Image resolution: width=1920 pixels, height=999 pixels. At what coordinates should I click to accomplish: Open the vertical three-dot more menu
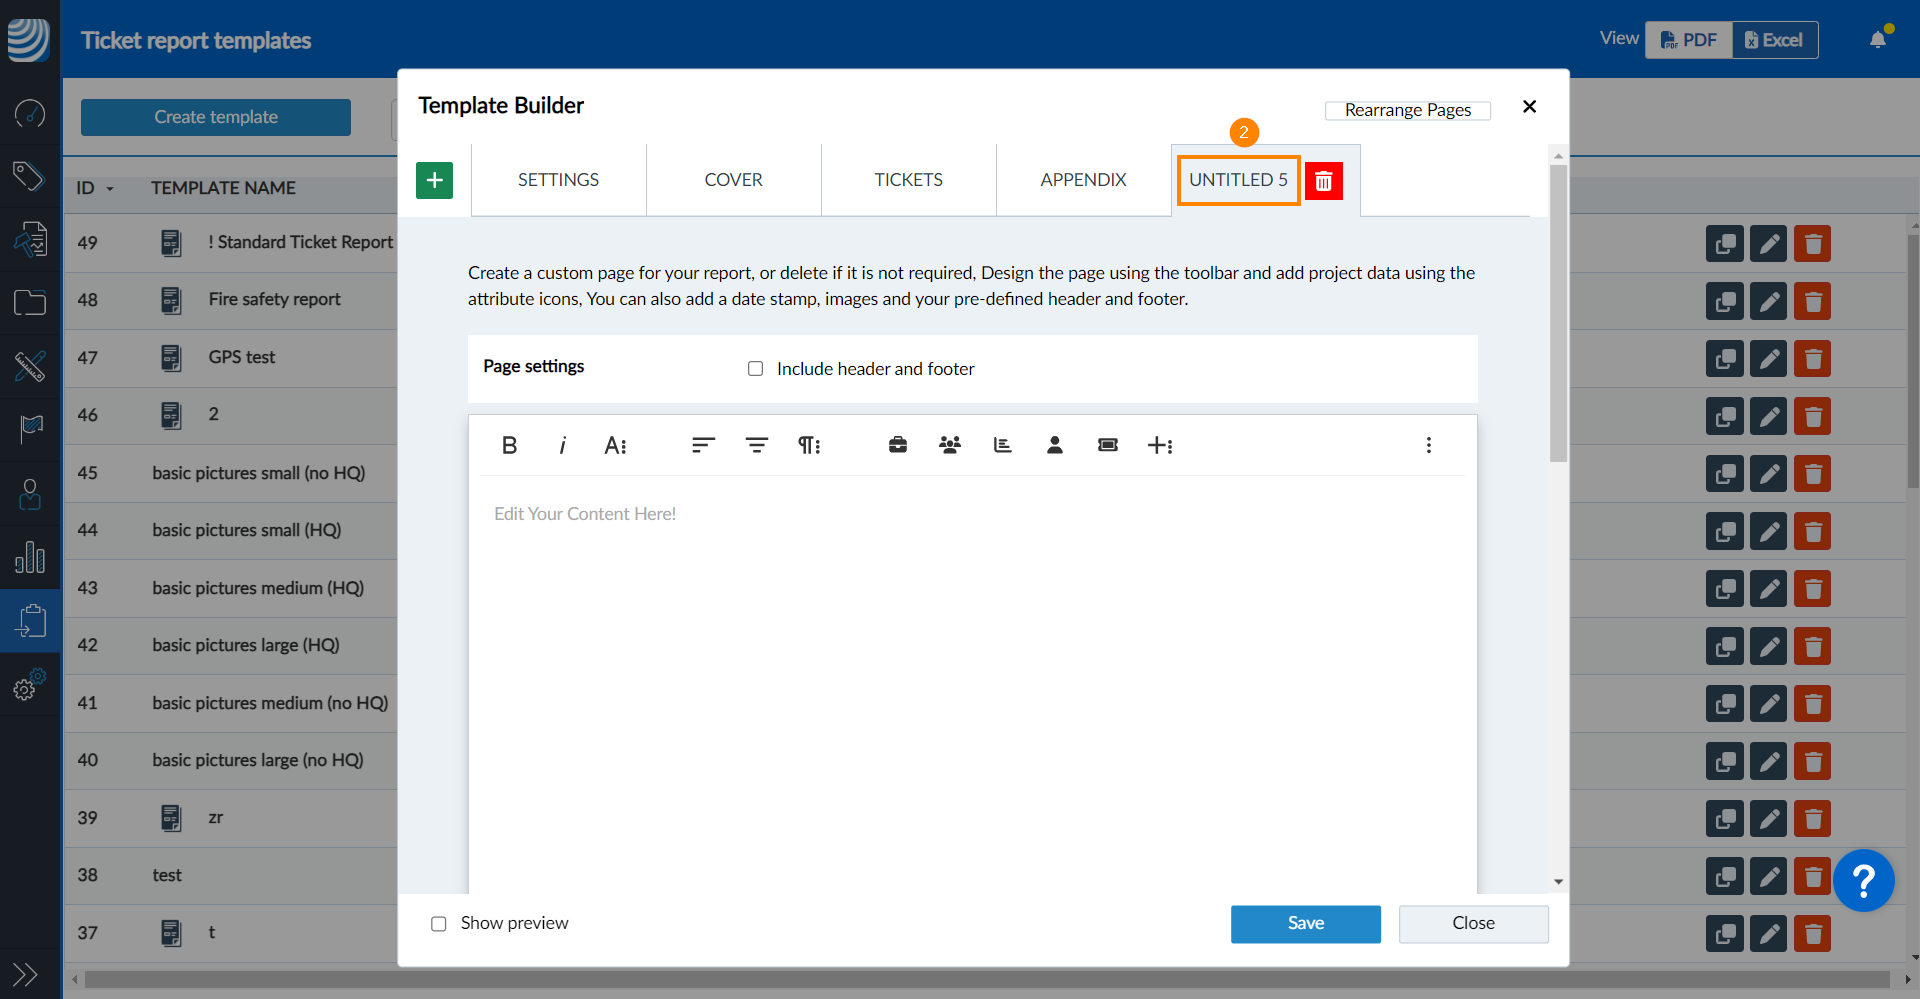pyautogui.click(x=1428, y=445)
